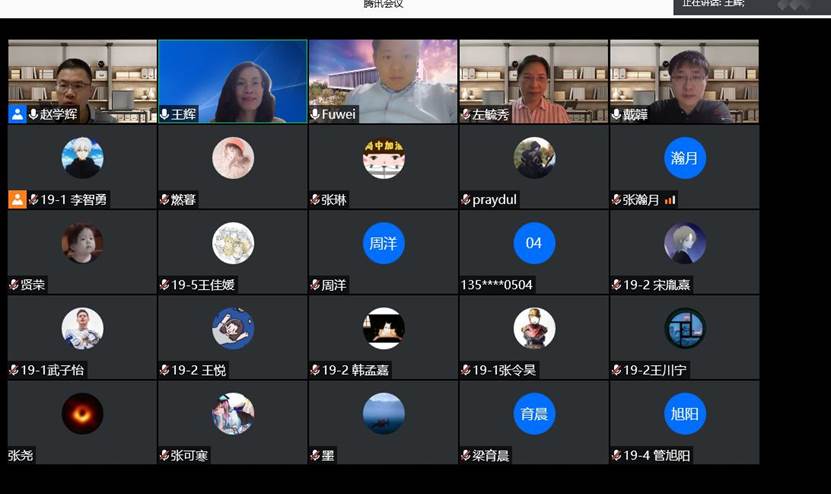This screenshot has width=831, height=494.
Task: Click the 腾讯会议 title at top
Action: pos(384,5)
